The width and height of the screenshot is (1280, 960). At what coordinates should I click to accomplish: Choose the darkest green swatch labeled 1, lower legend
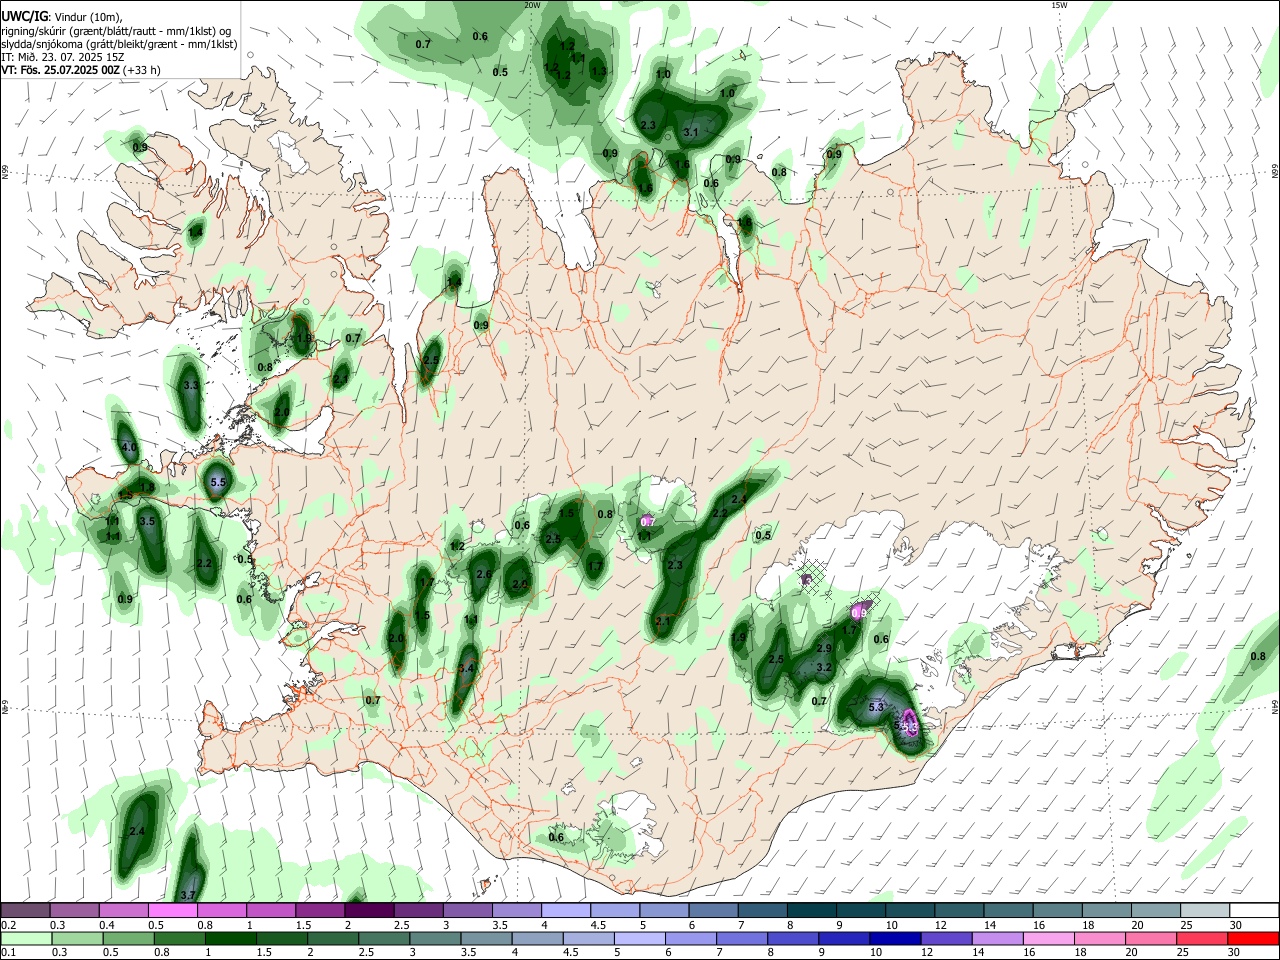230,938
